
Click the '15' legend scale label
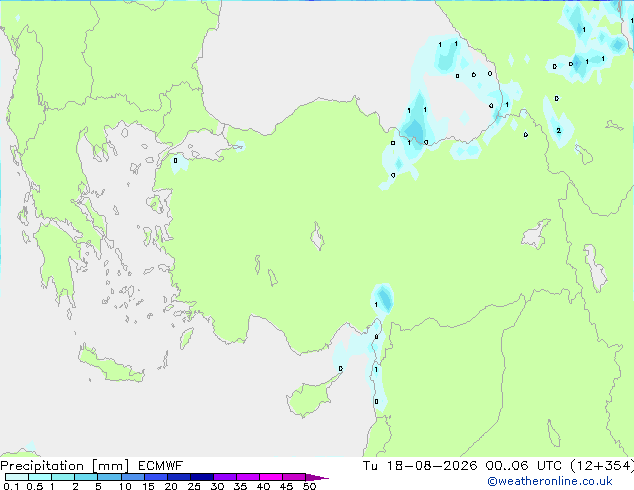pyautogui.click(x=148, y=486)
